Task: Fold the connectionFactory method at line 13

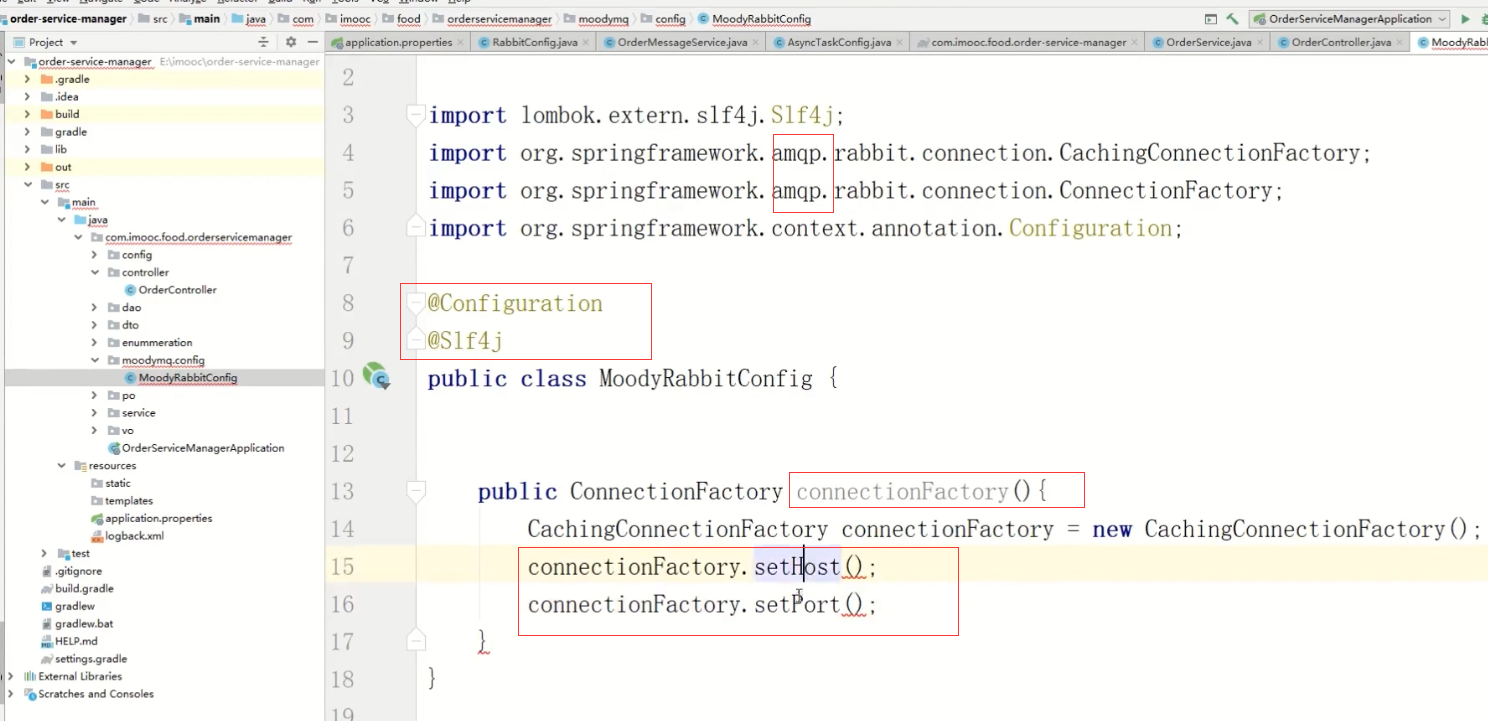Action: [416, 491]
